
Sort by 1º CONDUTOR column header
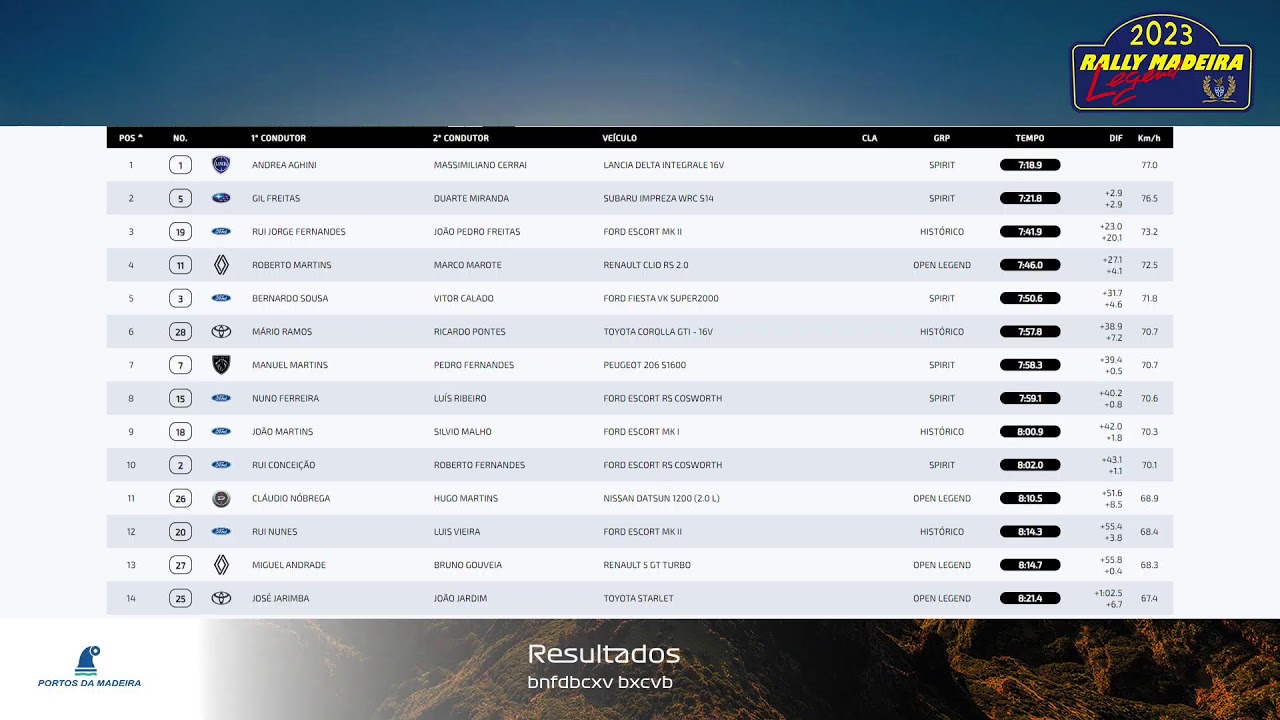(278, 138)
